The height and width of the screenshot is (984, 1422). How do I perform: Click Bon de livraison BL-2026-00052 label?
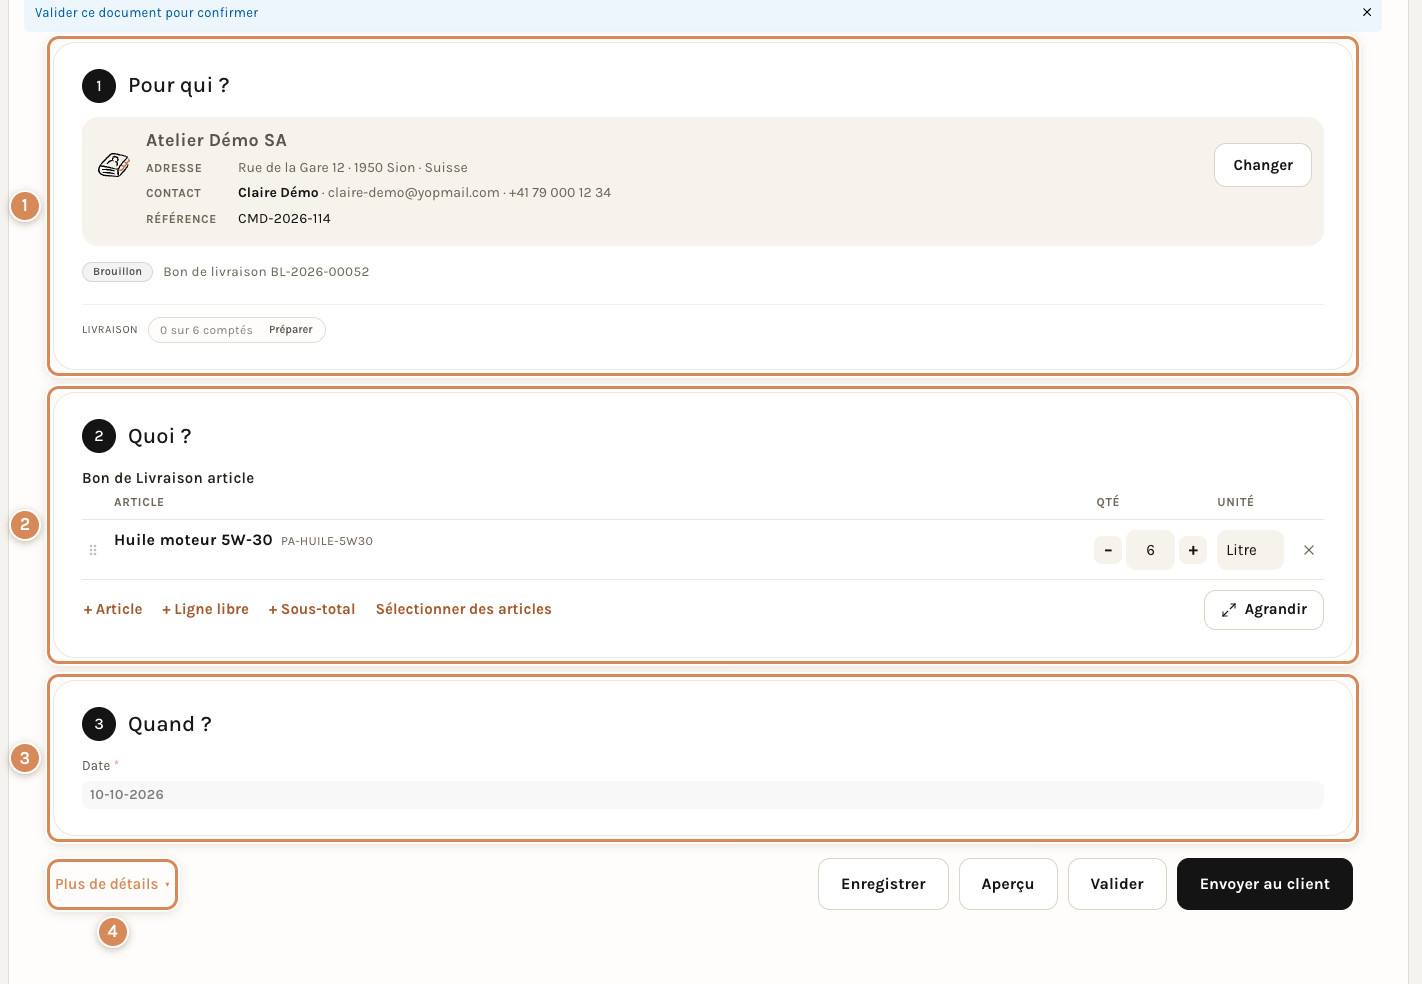coord(266,272)
